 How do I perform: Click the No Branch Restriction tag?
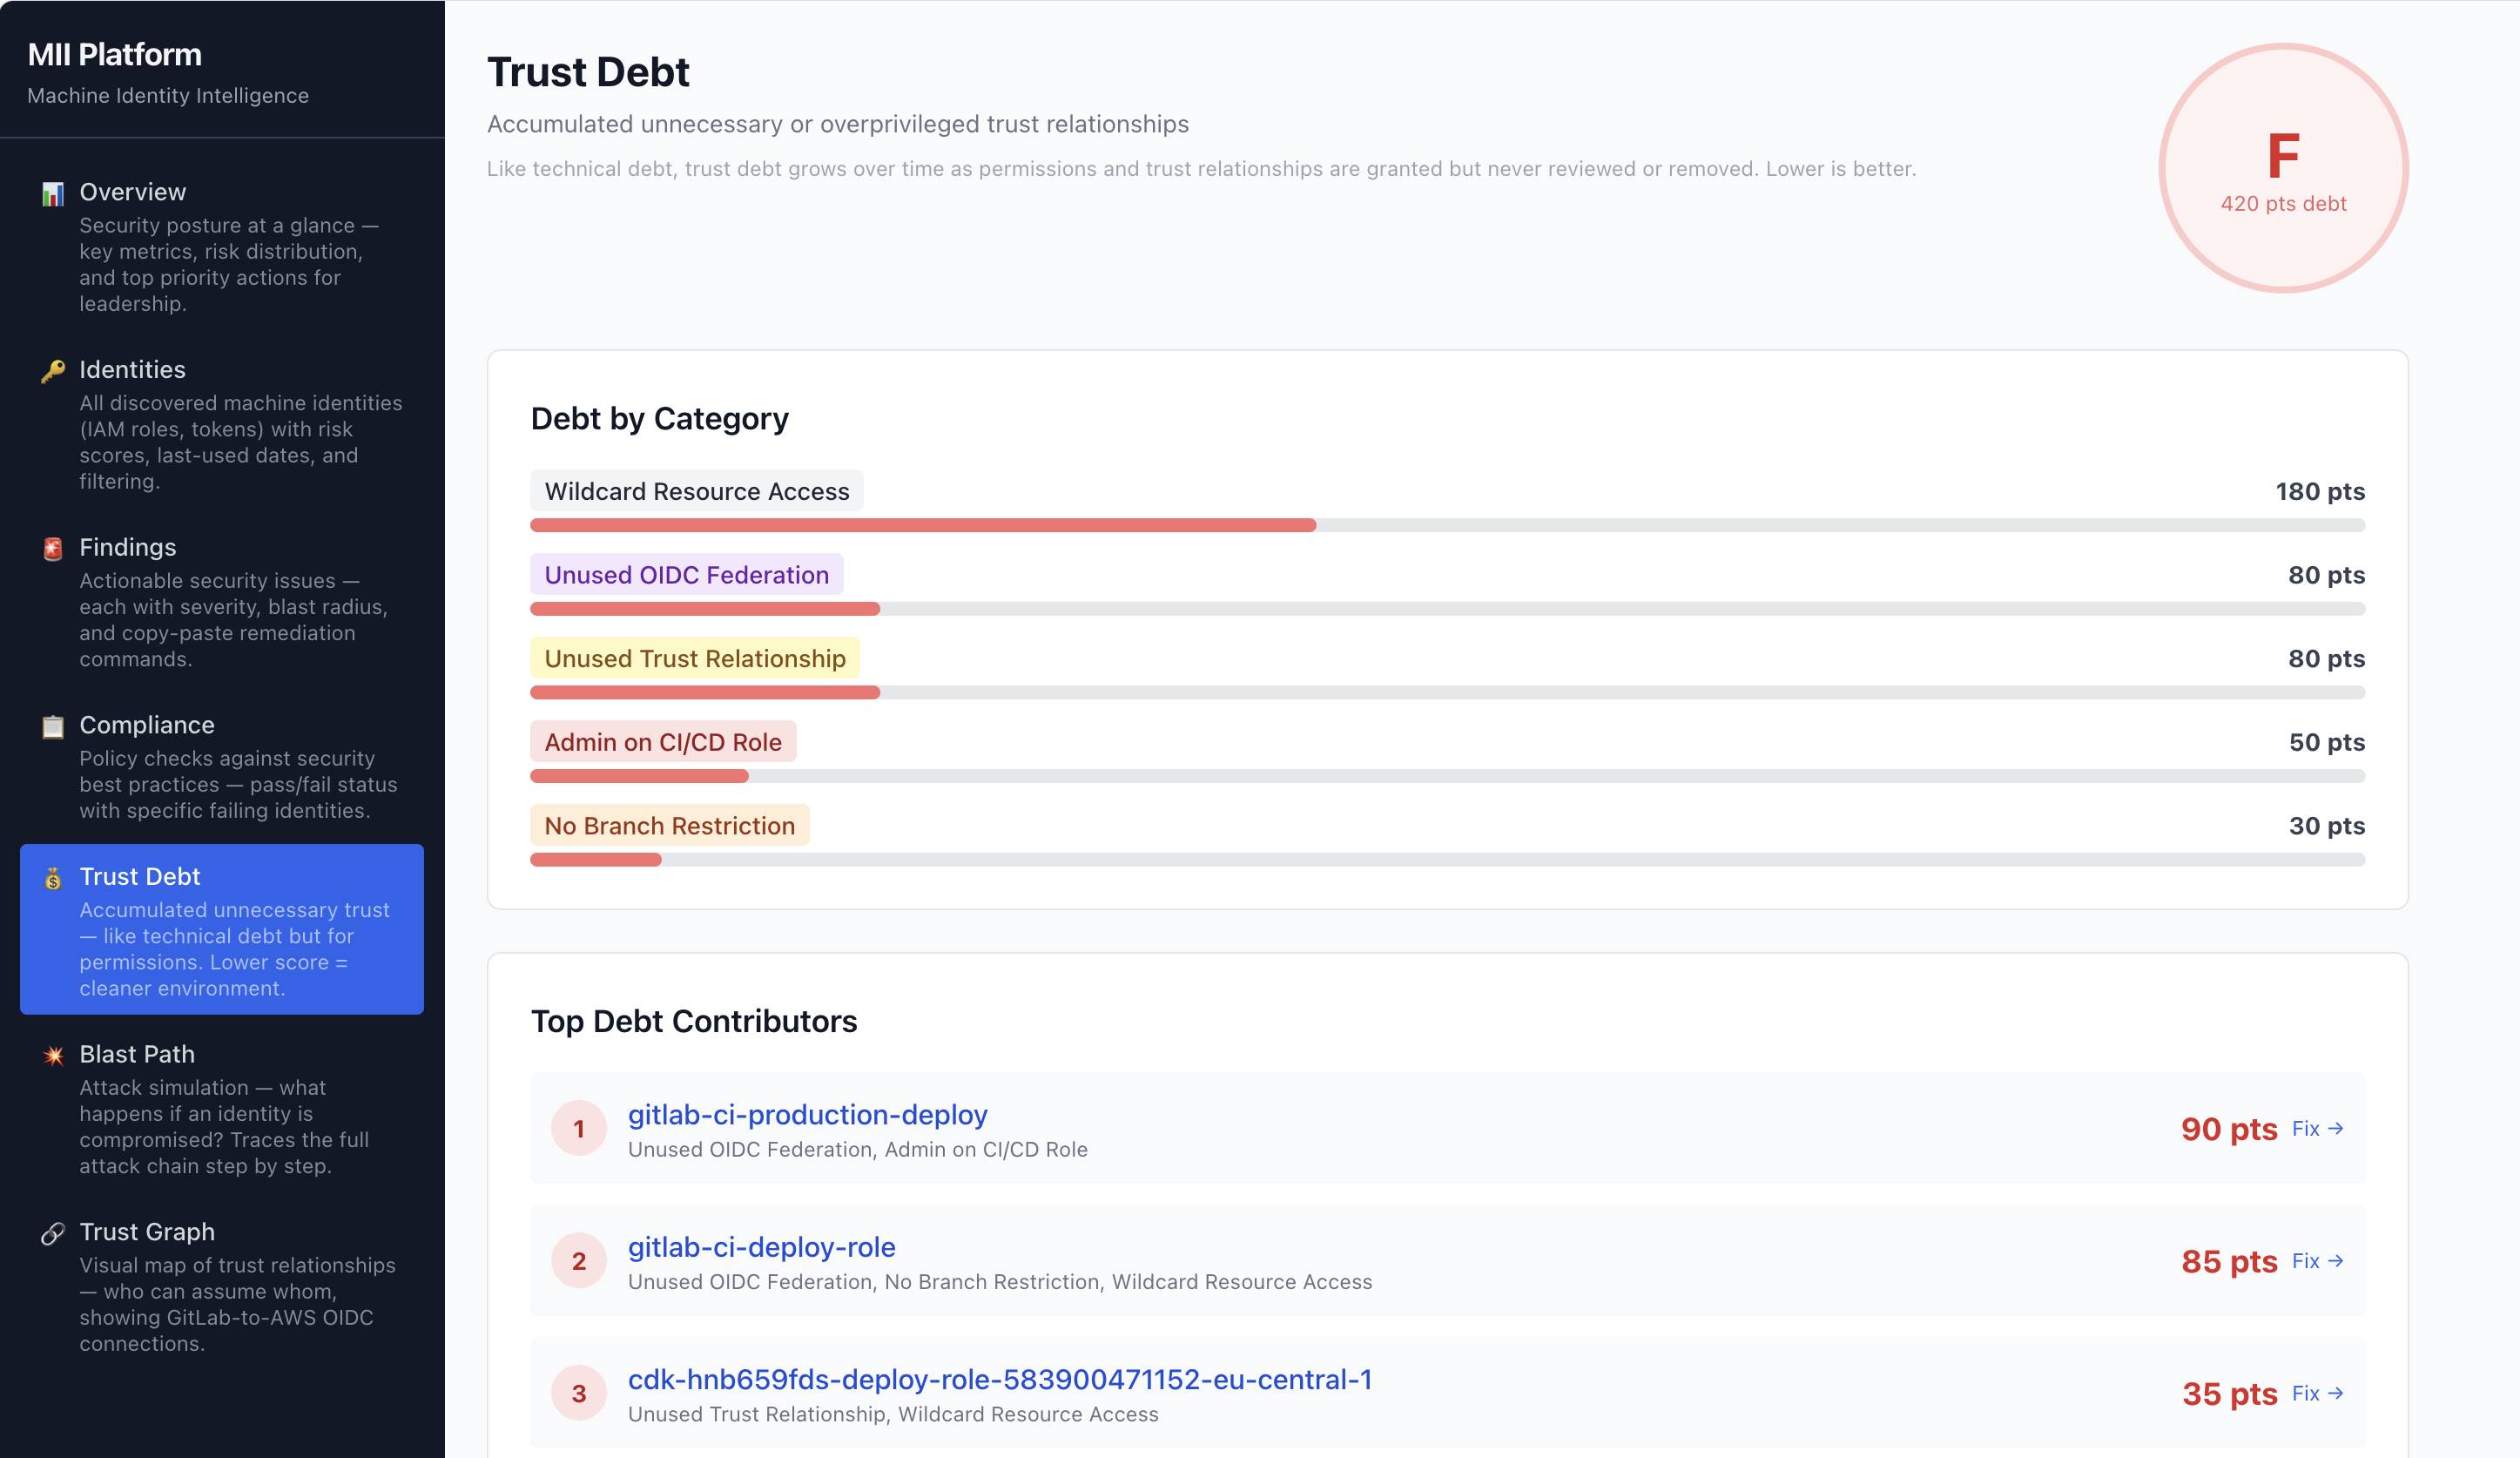[670, 826]
